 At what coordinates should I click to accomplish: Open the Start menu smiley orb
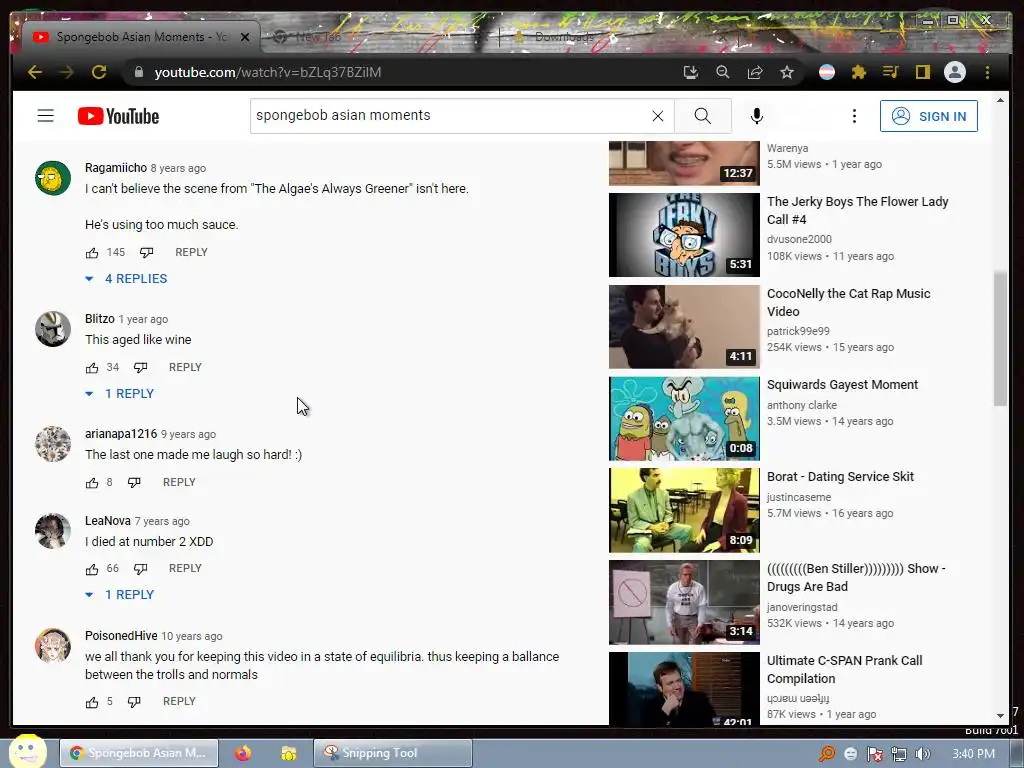pos(27,751)
